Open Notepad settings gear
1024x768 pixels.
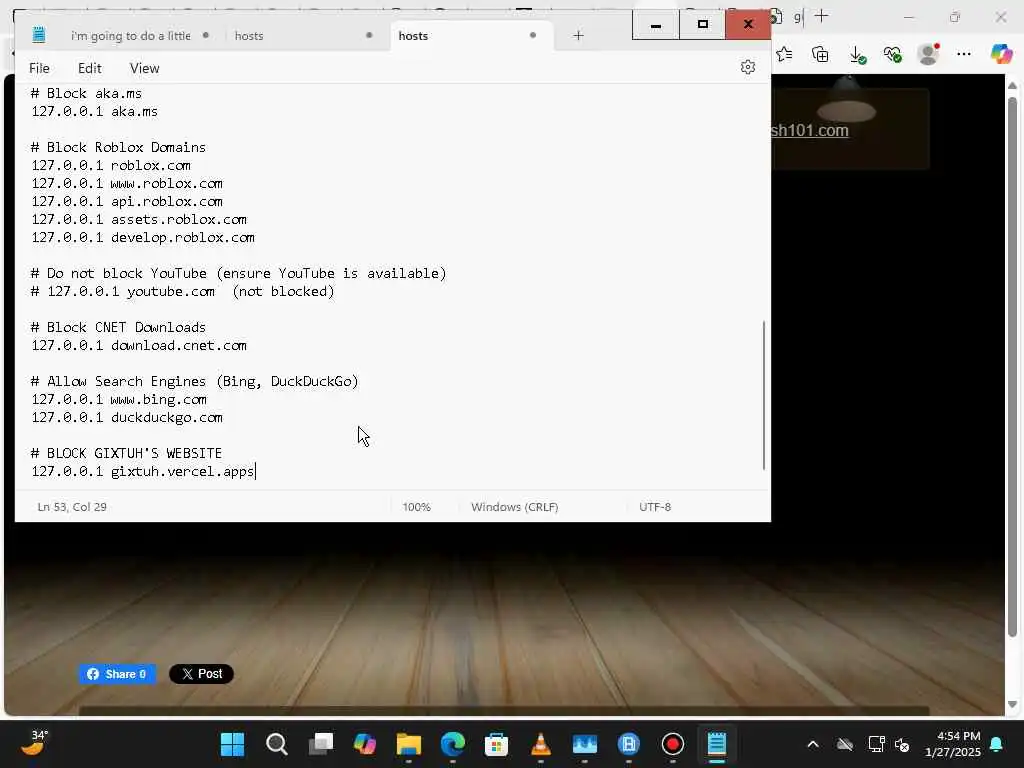(748, 67)
